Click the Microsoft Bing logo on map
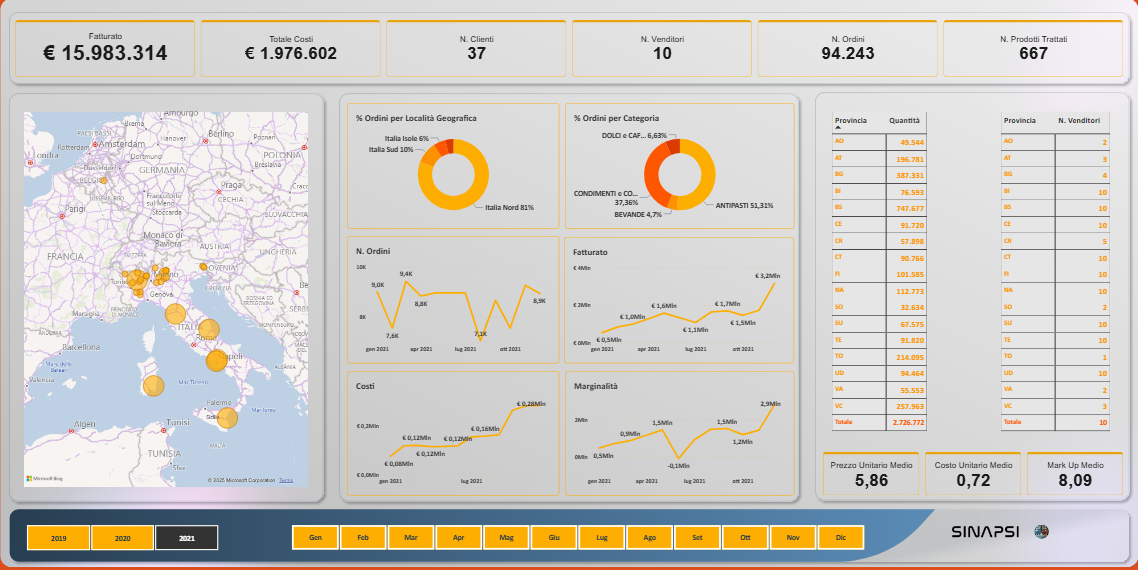 43,479
